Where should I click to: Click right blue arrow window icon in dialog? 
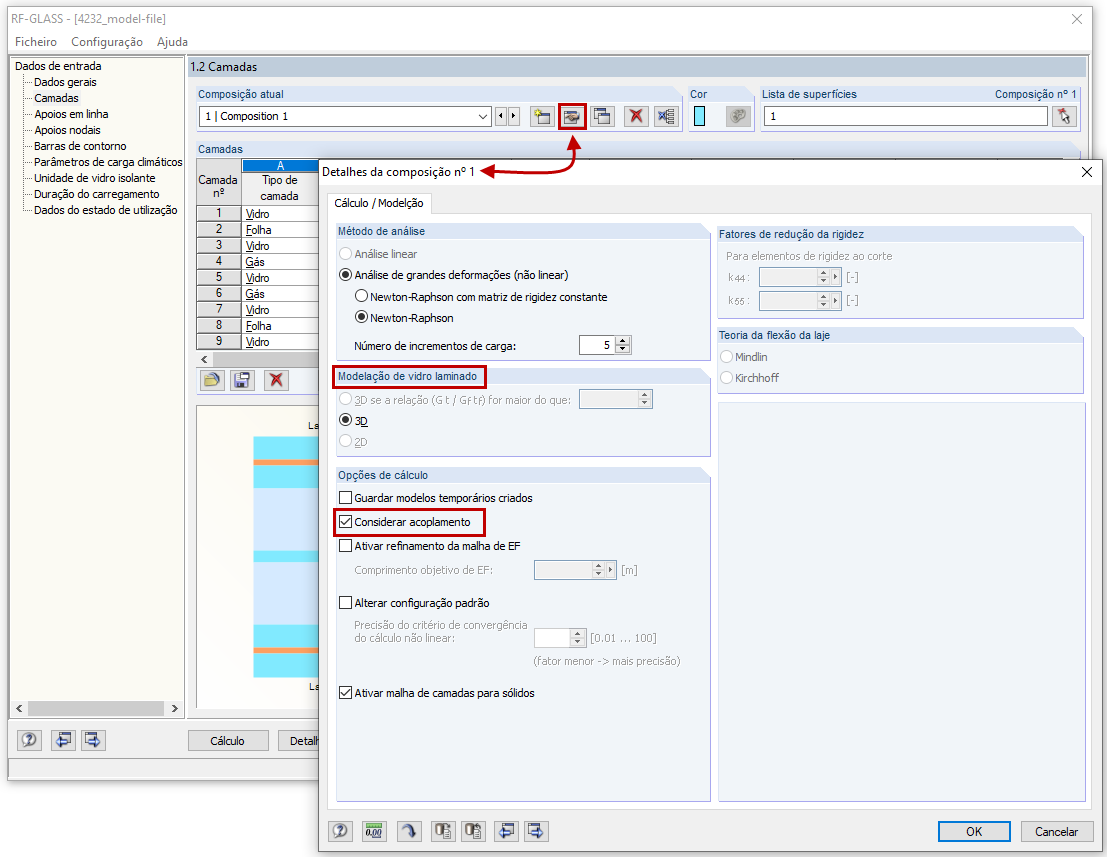point(537,831)
